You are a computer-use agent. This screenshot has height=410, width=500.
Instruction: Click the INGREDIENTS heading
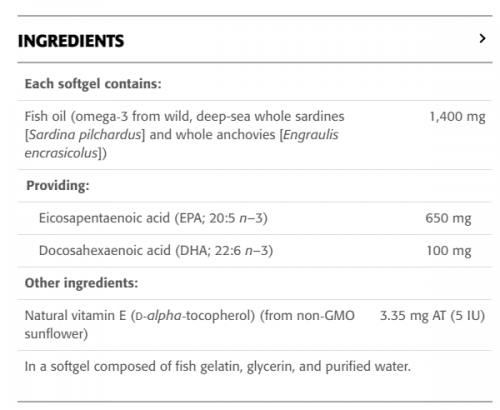click(x=71, y=41)
